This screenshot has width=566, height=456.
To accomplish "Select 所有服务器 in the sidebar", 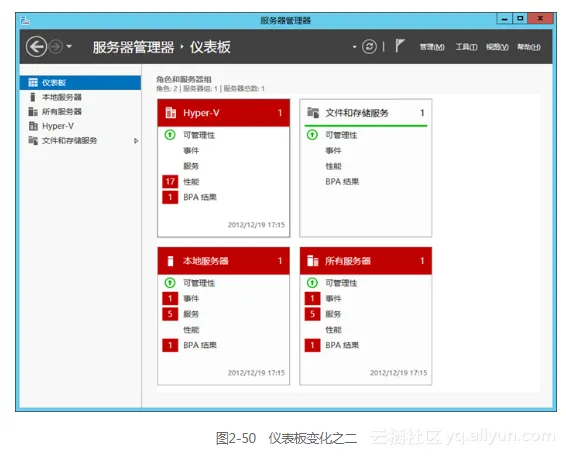I will pyautogui.click(x=80, y=112).
